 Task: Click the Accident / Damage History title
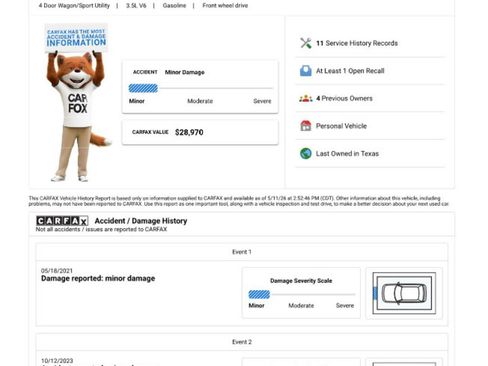141,221
